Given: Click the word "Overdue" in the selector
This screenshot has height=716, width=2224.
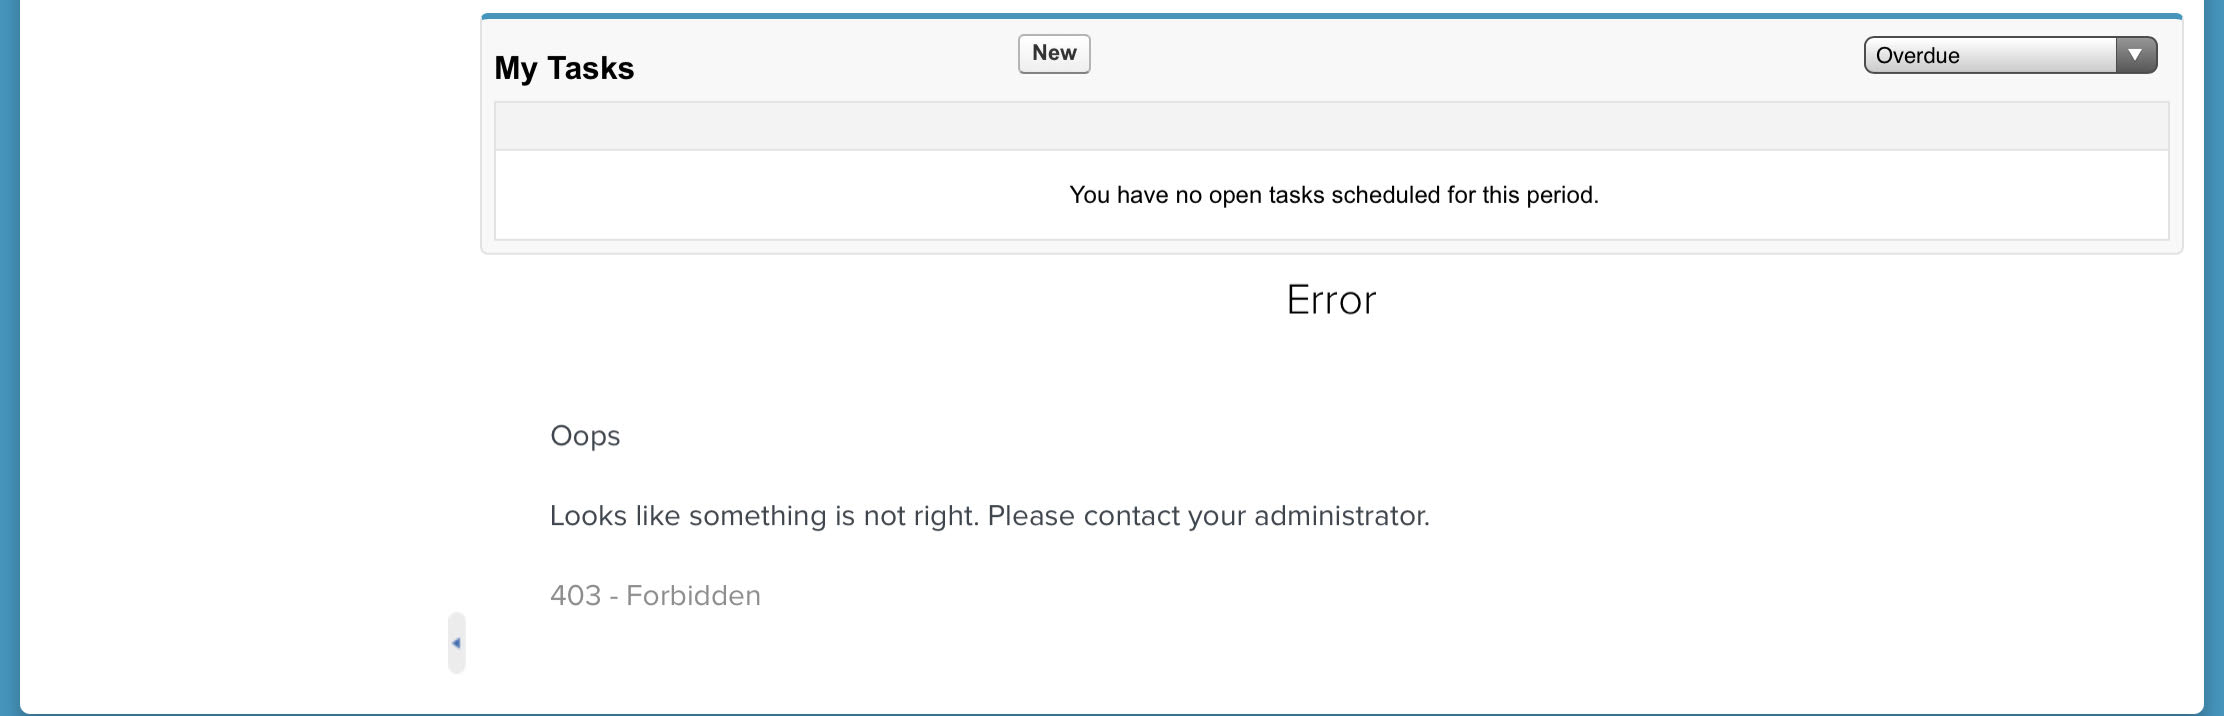Looking at the screenshot, I should [1917, 56].
